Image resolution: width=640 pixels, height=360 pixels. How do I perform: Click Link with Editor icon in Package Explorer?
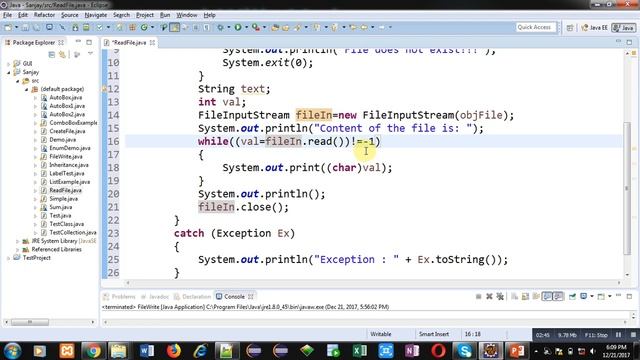pyautogui.click(x=62, y=55)
